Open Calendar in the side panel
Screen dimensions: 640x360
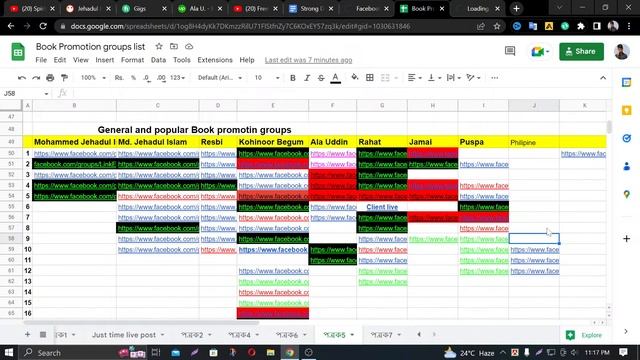click(x=627, y=82)
